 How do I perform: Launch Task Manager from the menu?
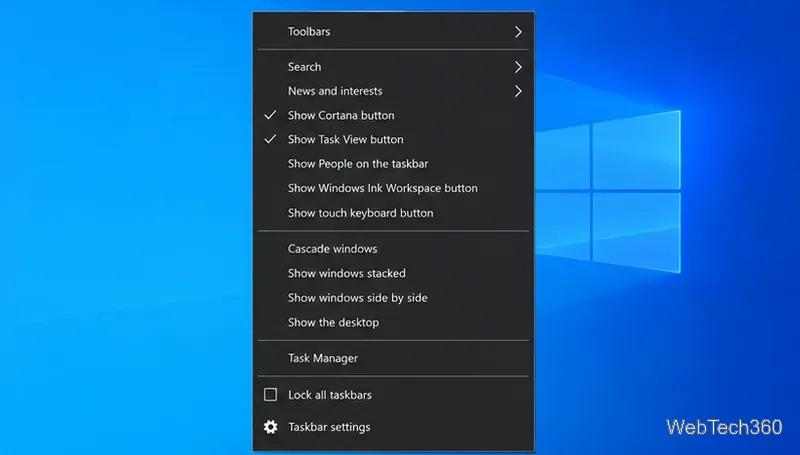393,358
